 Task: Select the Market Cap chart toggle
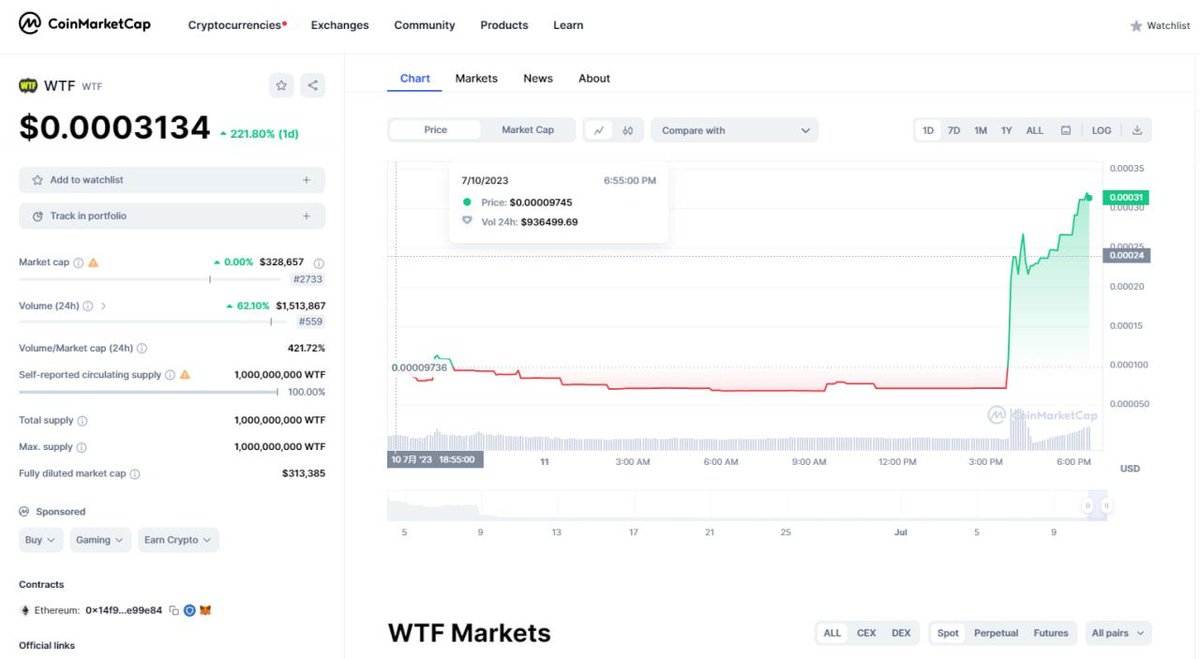pyautogui.click(x=528, y=130)
